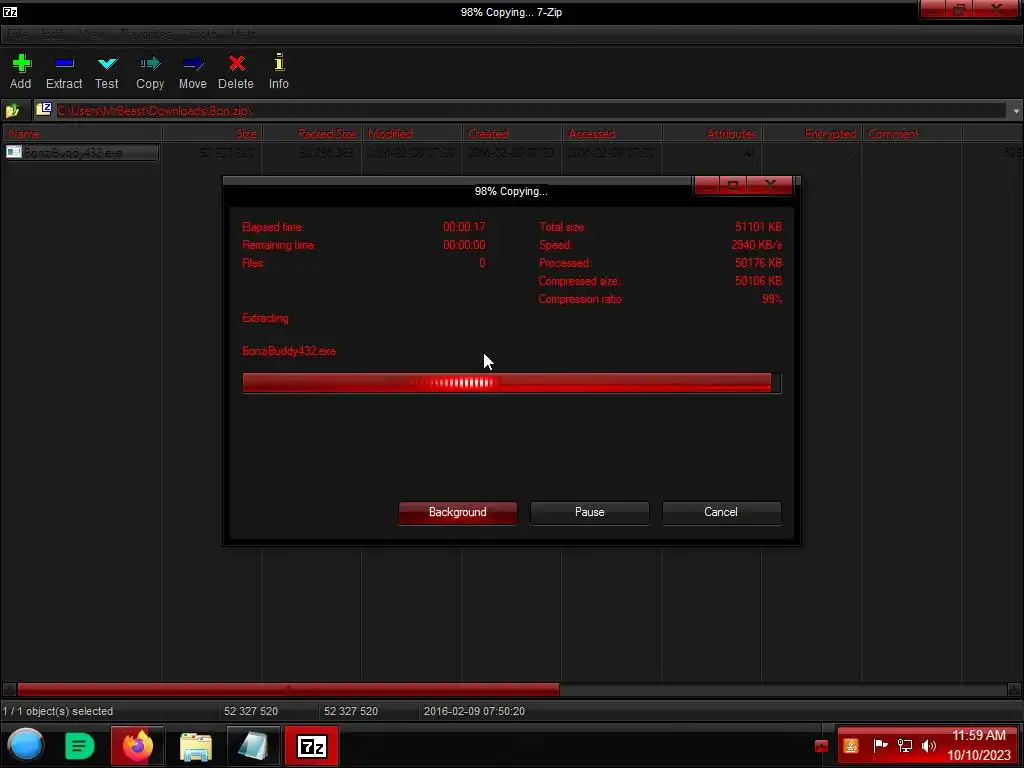This screenshot has height=768, width=1024.
Task: Pause the copying operation
Action: point(590,513)
